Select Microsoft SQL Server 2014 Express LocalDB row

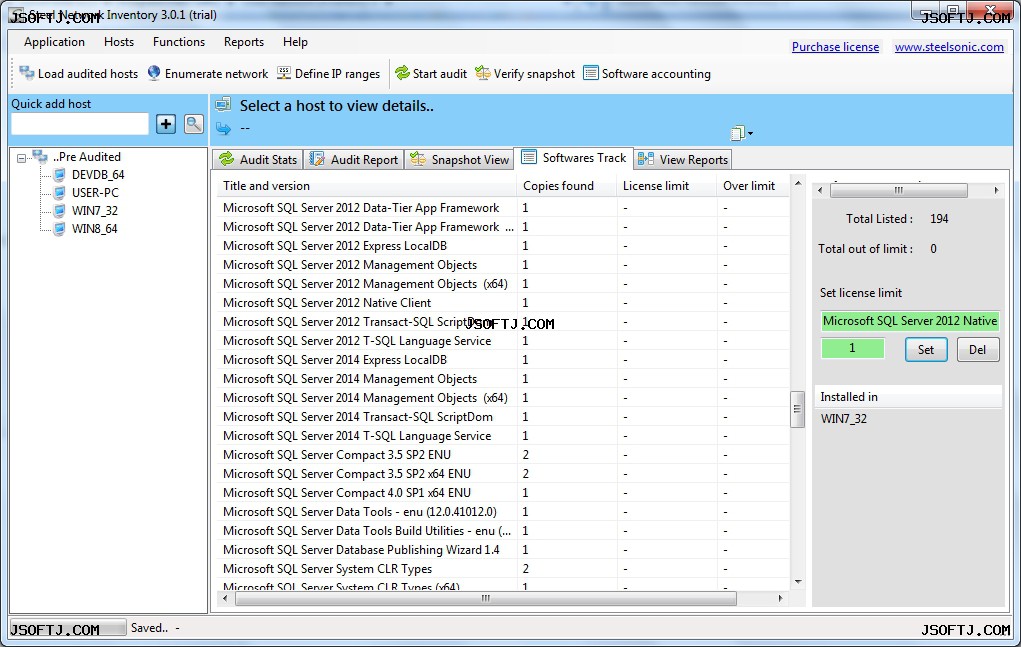[503, 360]
